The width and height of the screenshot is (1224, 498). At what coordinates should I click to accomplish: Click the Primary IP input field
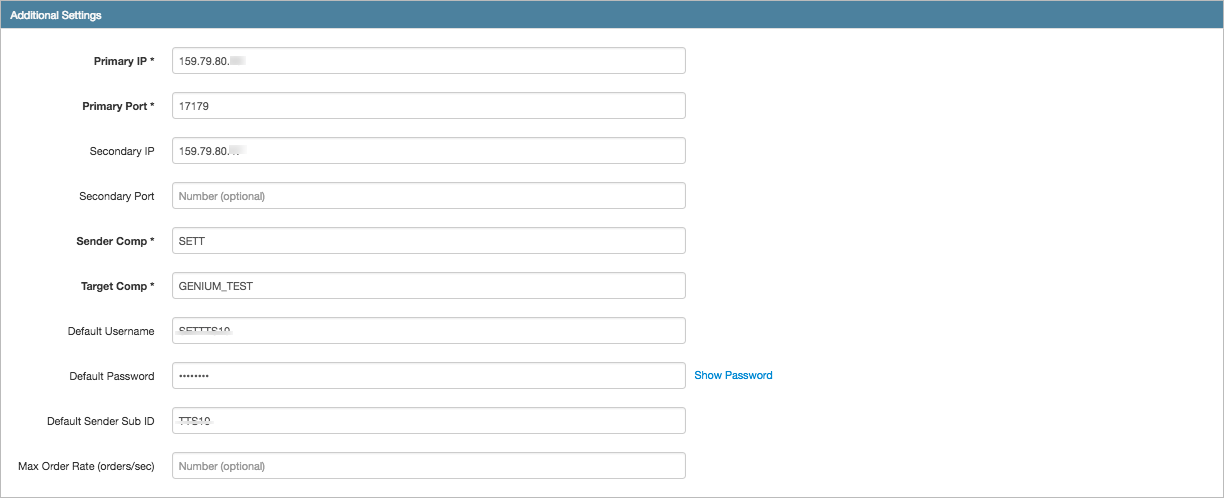click(429, 60)
